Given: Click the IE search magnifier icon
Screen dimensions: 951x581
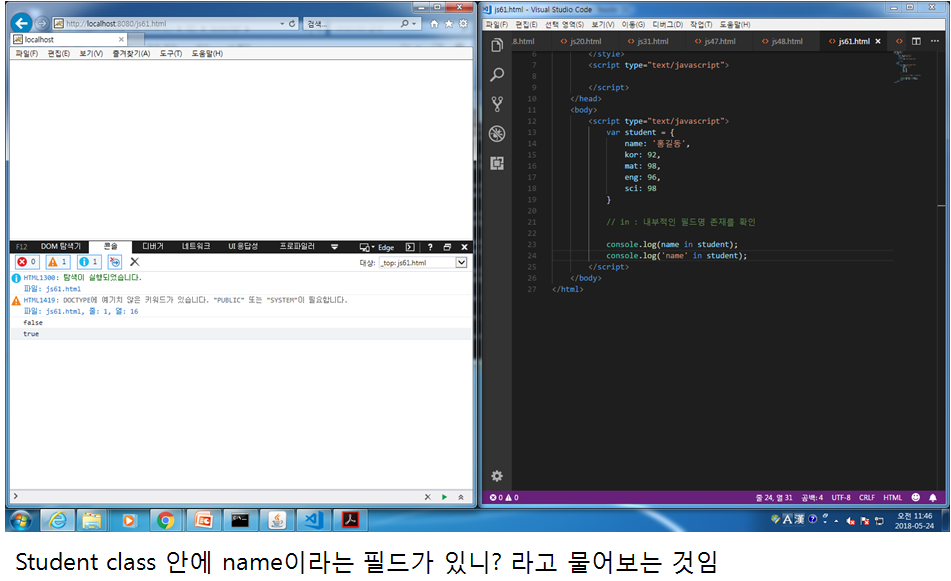Looking at the screenshot, I should [405, 23].
